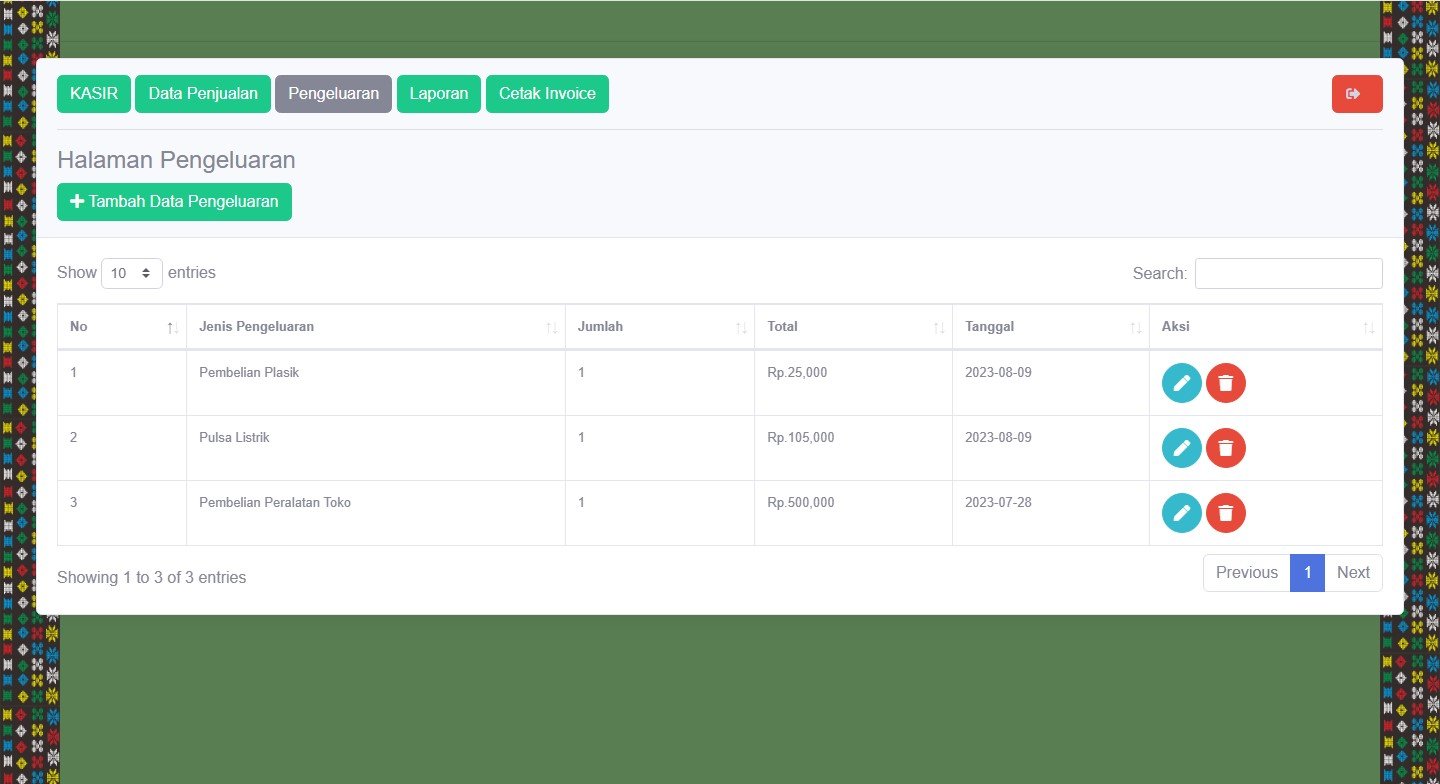
Task: Open the show entries dropdown
Action: (132, 273)
